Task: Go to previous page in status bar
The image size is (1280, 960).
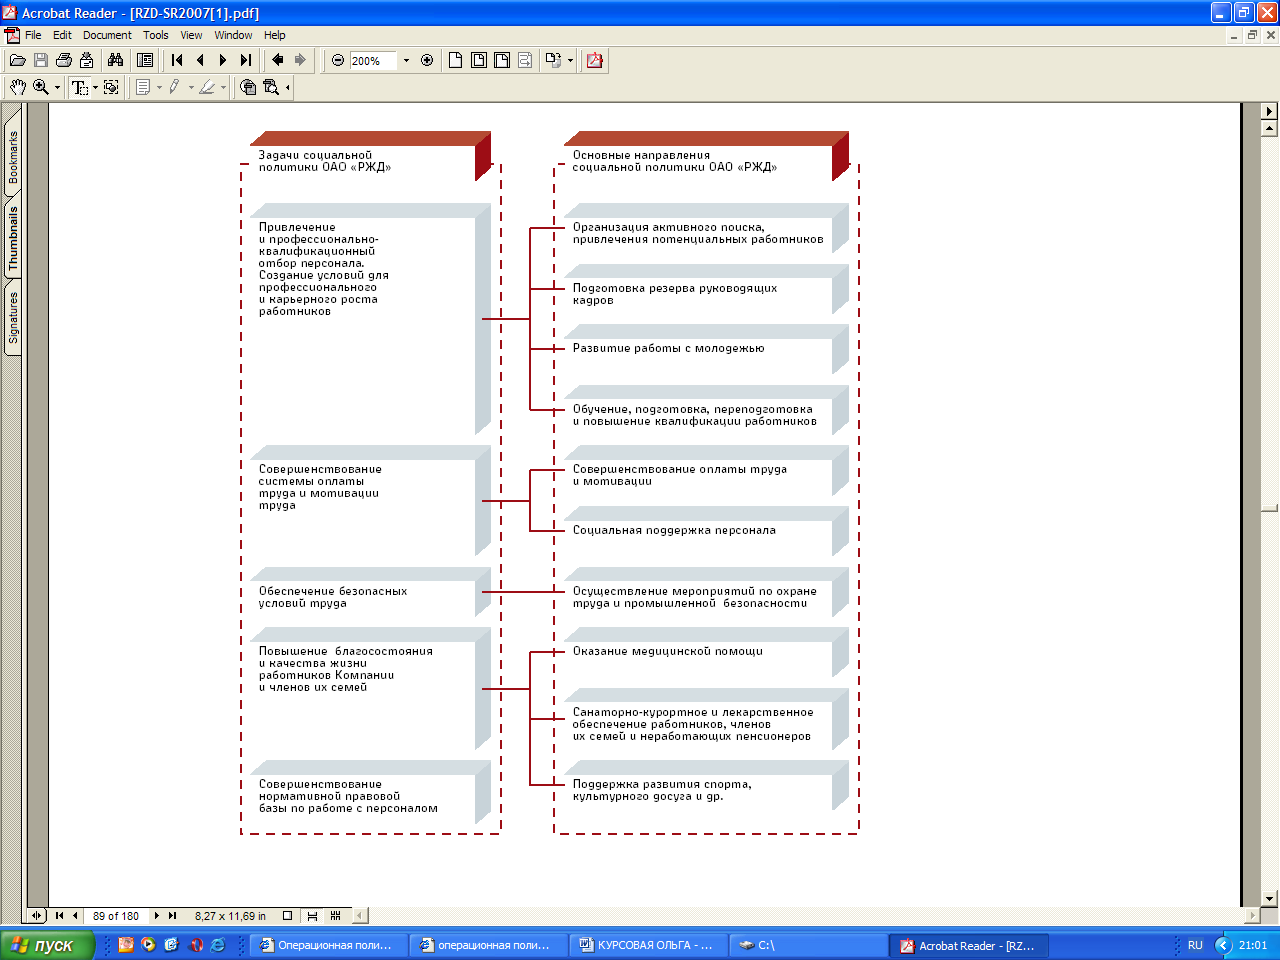Action: click(75, 915)
